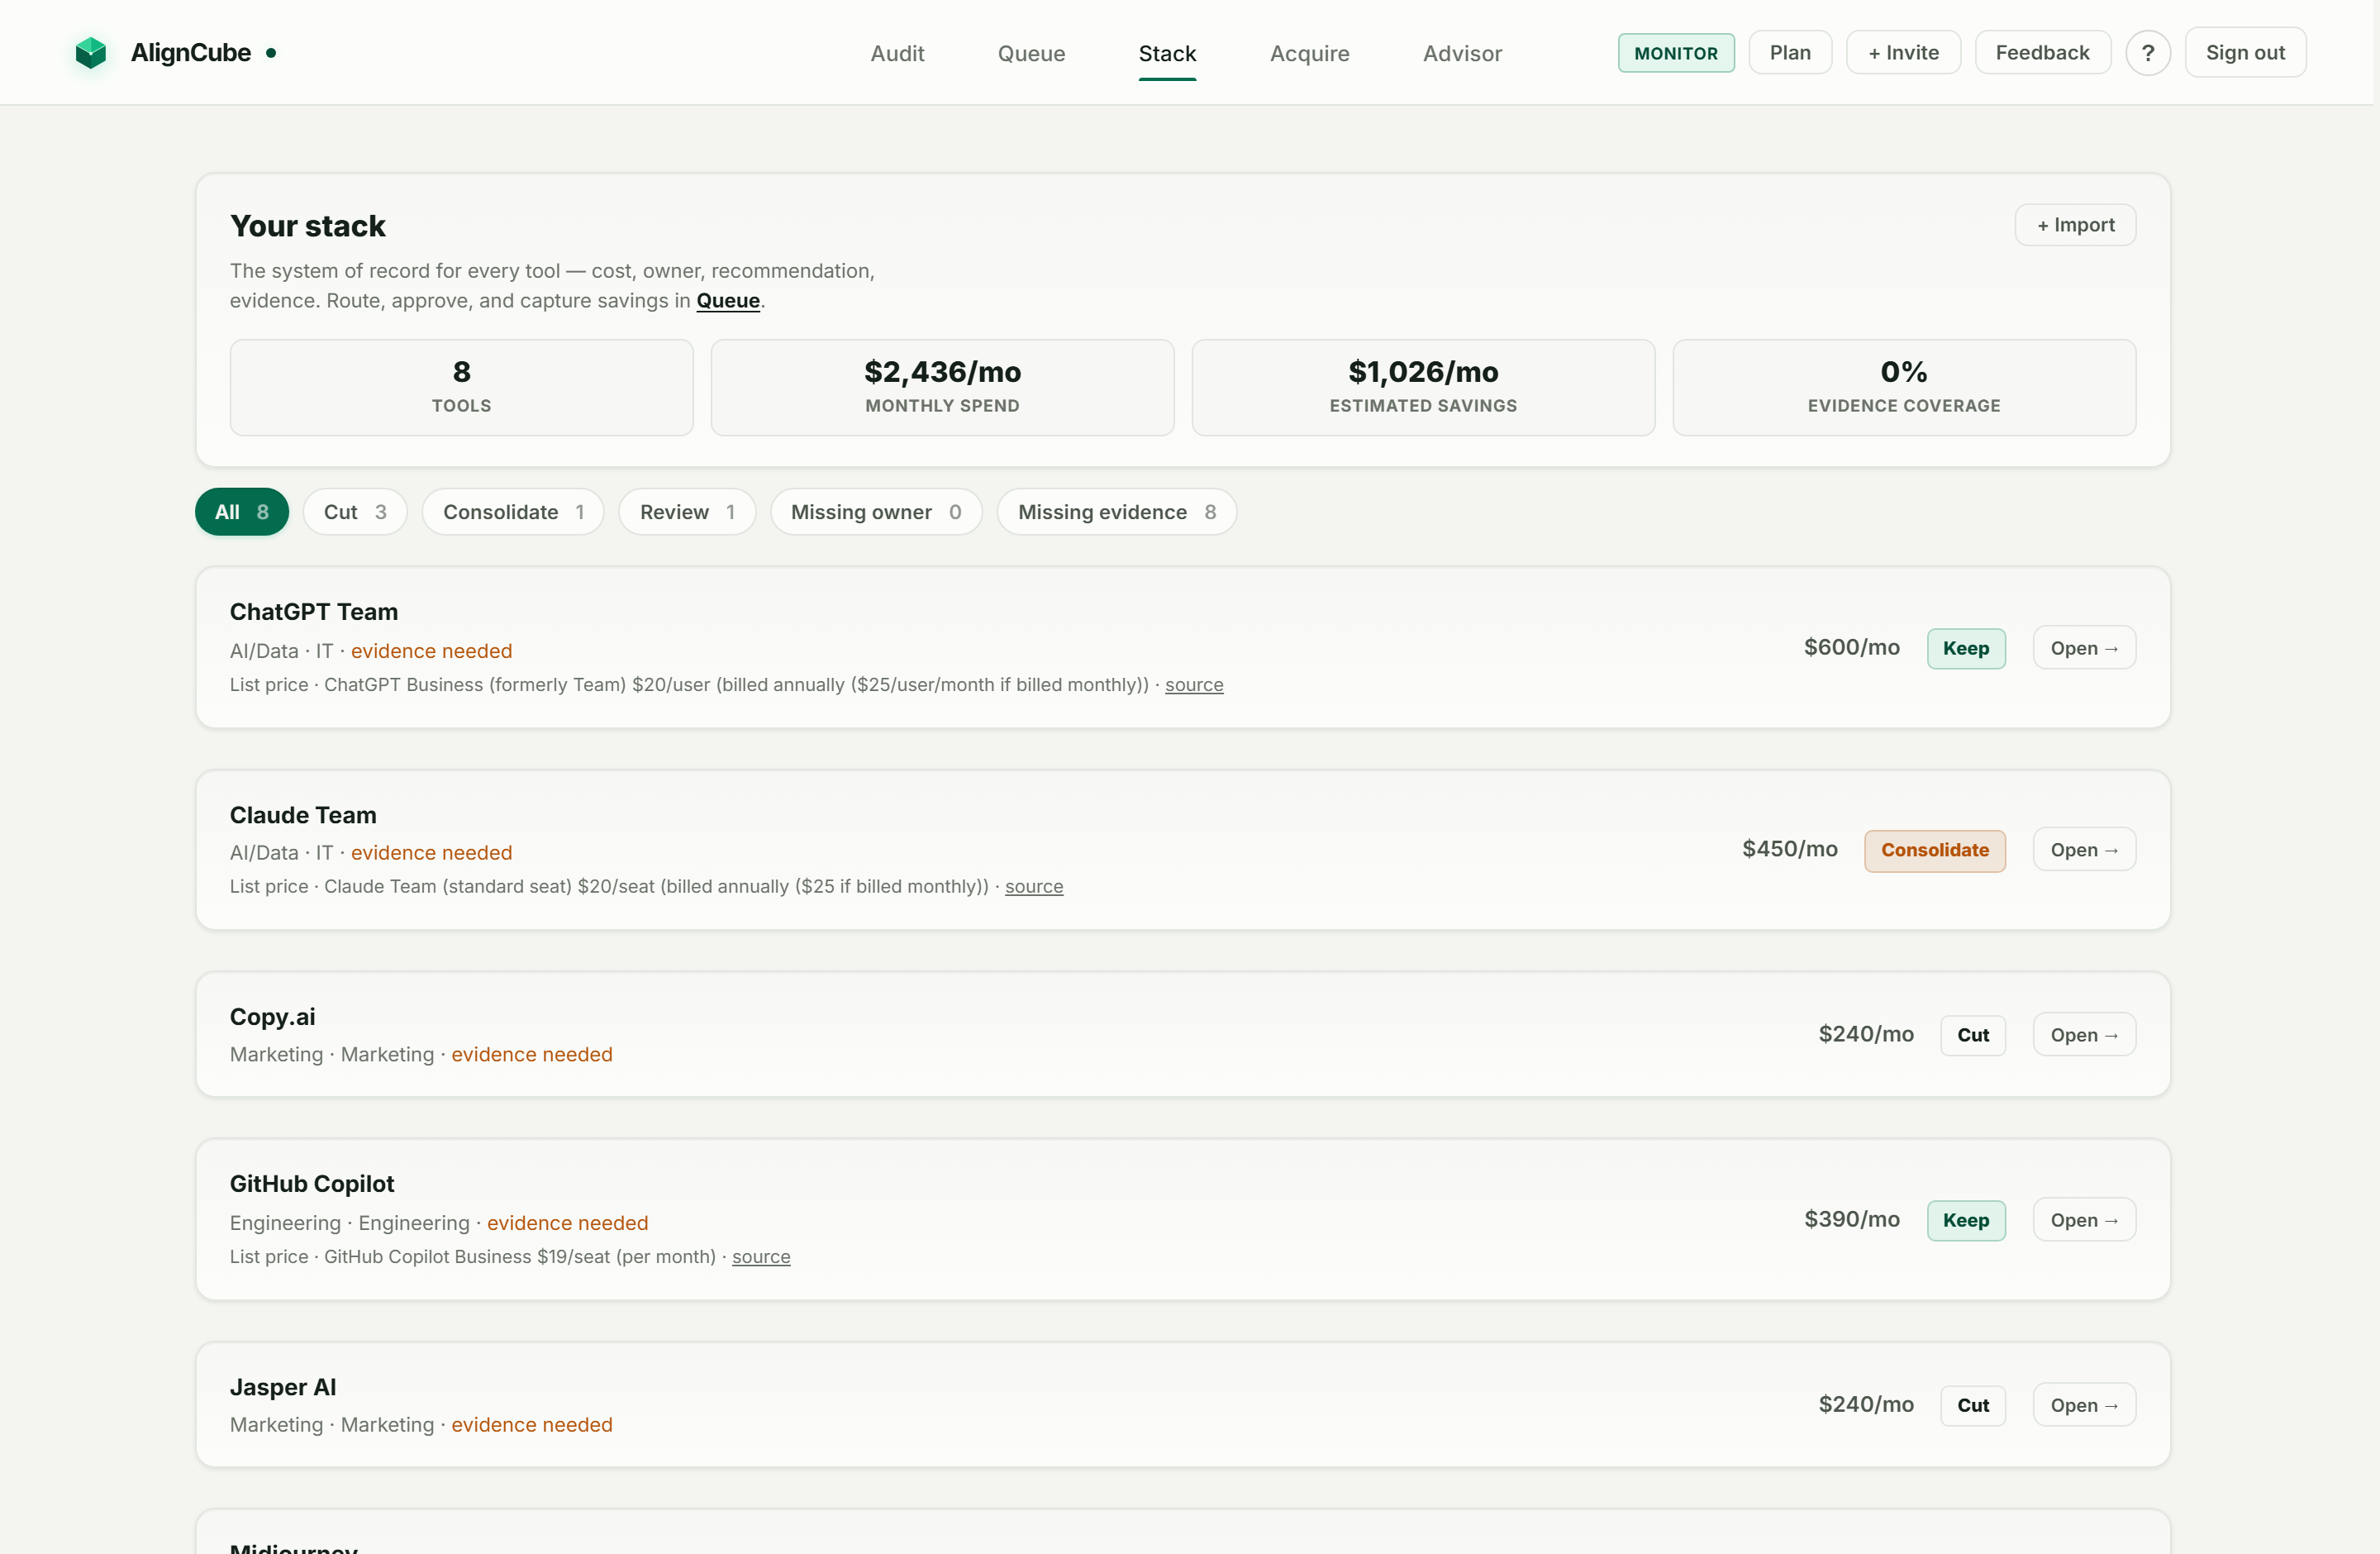Click evidence needed on GitHub Copilot
2380x1554 pixels.
(x=567, y=1223)
